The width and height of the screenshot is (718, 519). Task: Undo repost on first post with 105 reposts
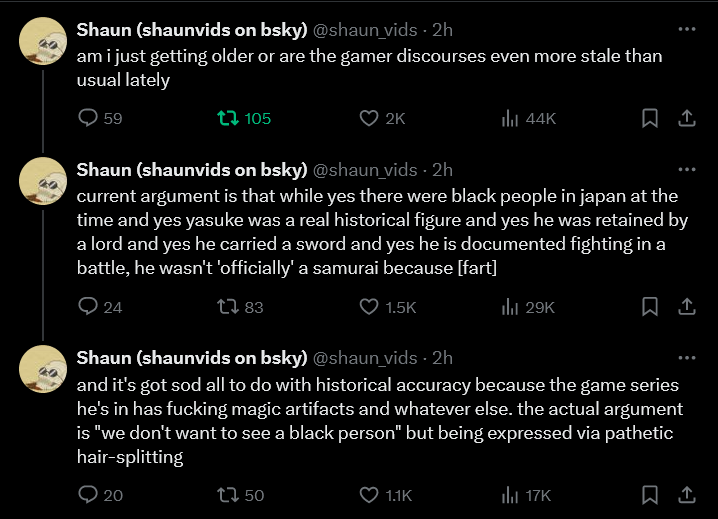227,118
